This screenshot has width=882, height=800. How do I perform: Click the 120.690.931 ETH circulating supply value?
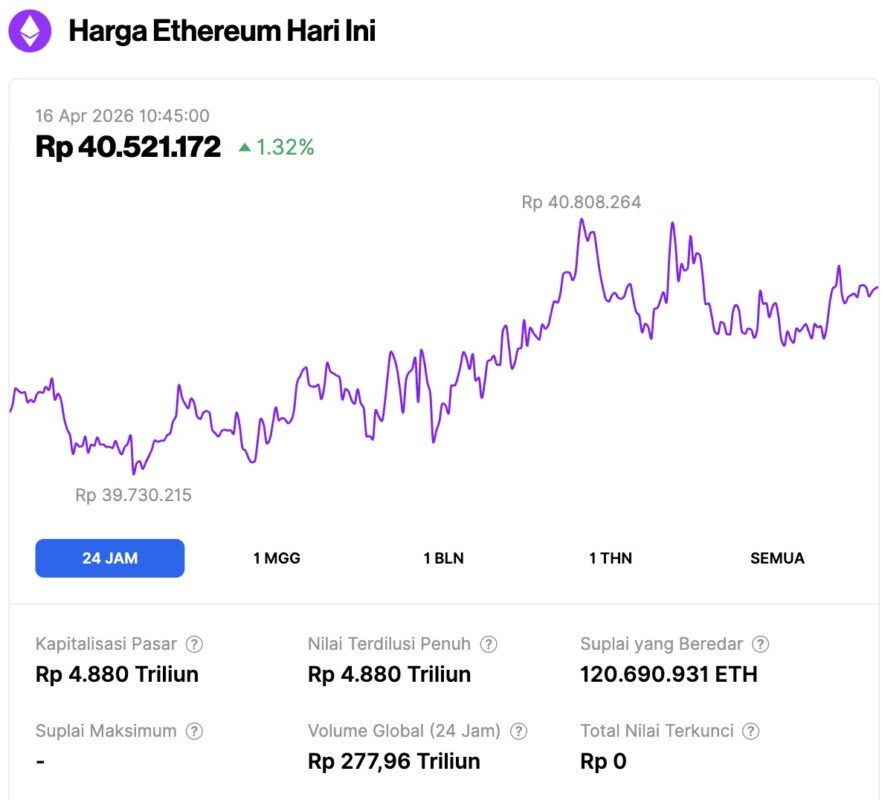click(x=668, y=674)
